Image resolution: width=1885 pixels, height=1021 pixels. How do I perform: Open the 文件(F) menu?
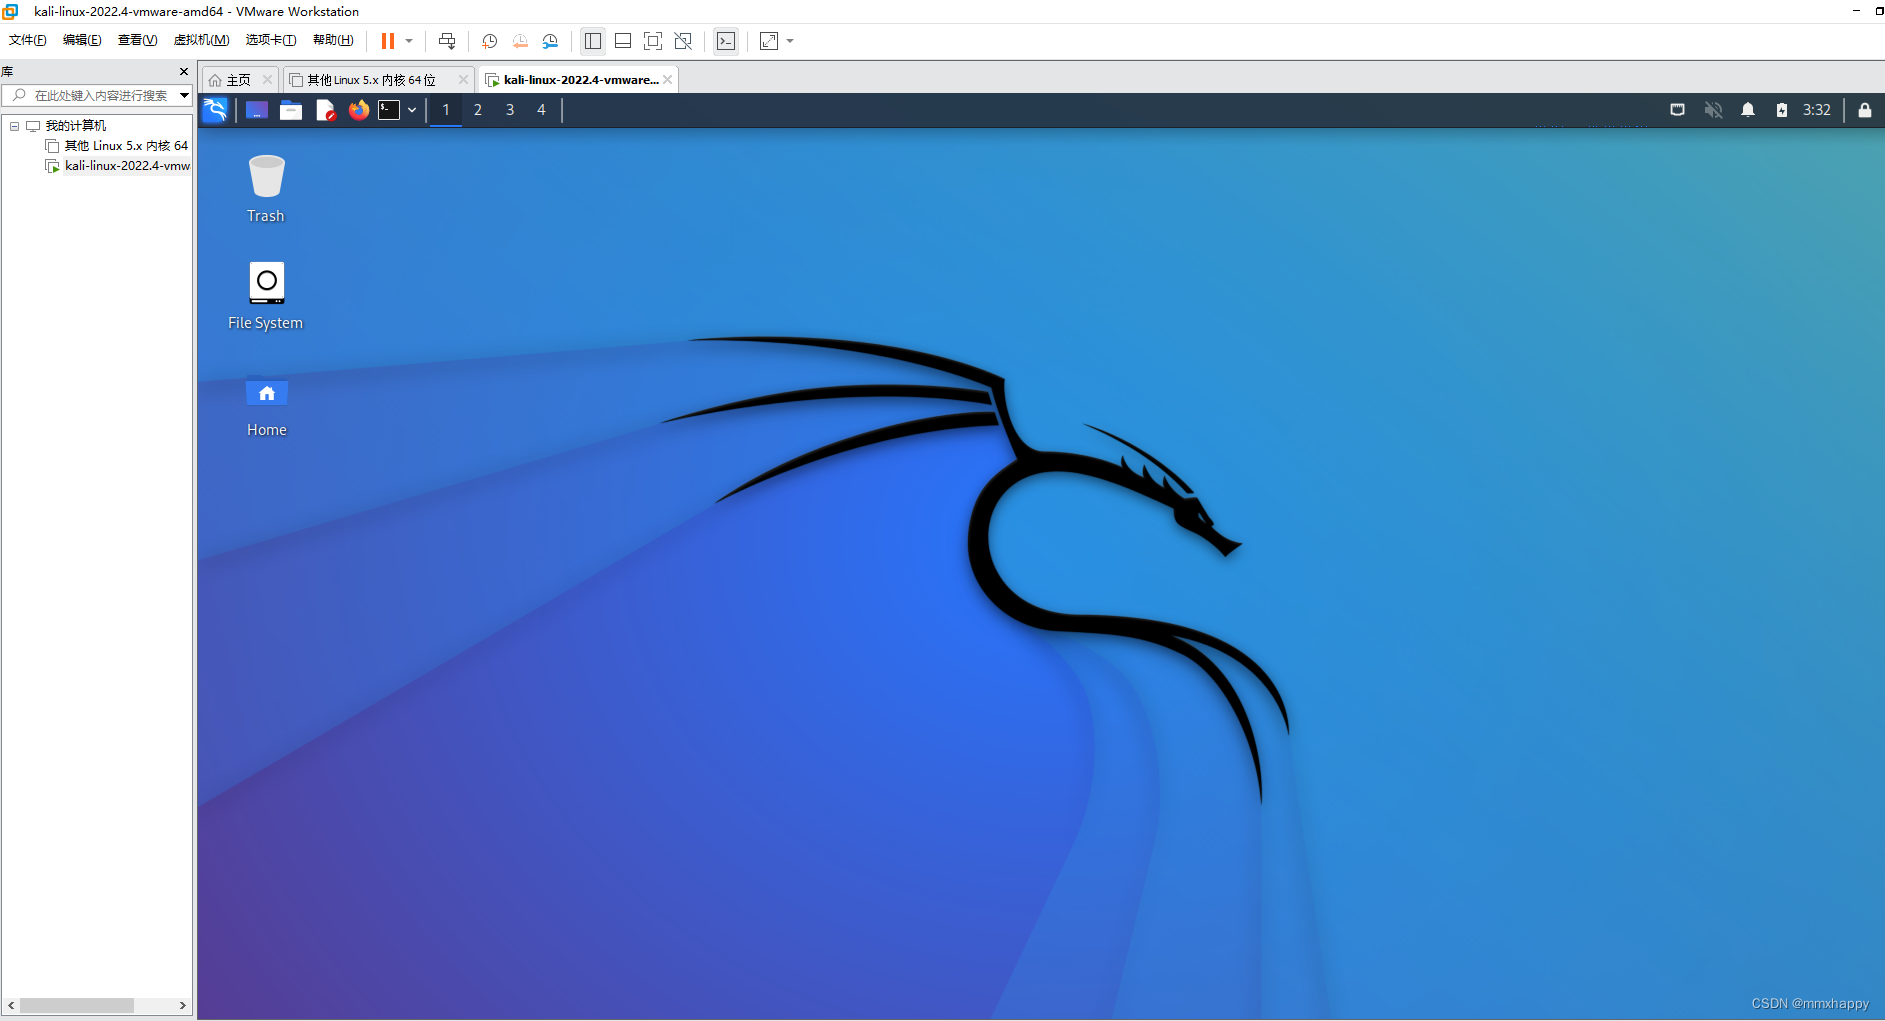(28, 40)
